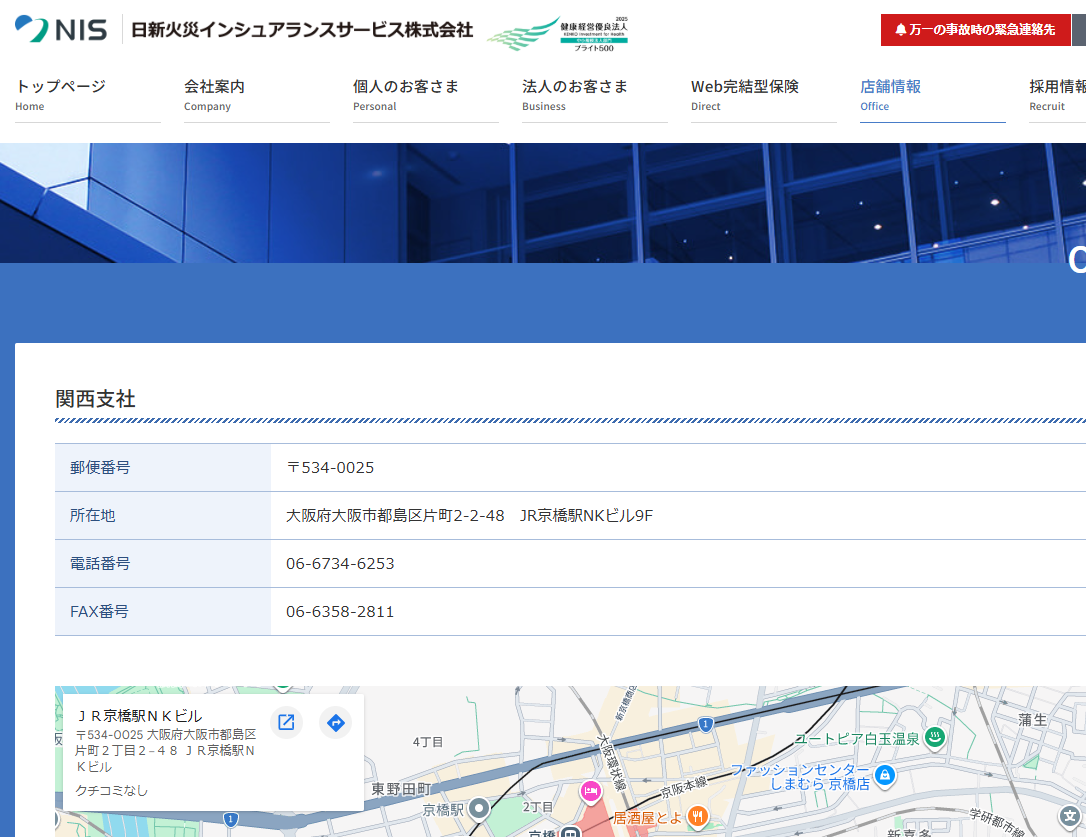
Task: Click the green hot spring marker icon
Action: pyautogui.click(x=935, y=739)
